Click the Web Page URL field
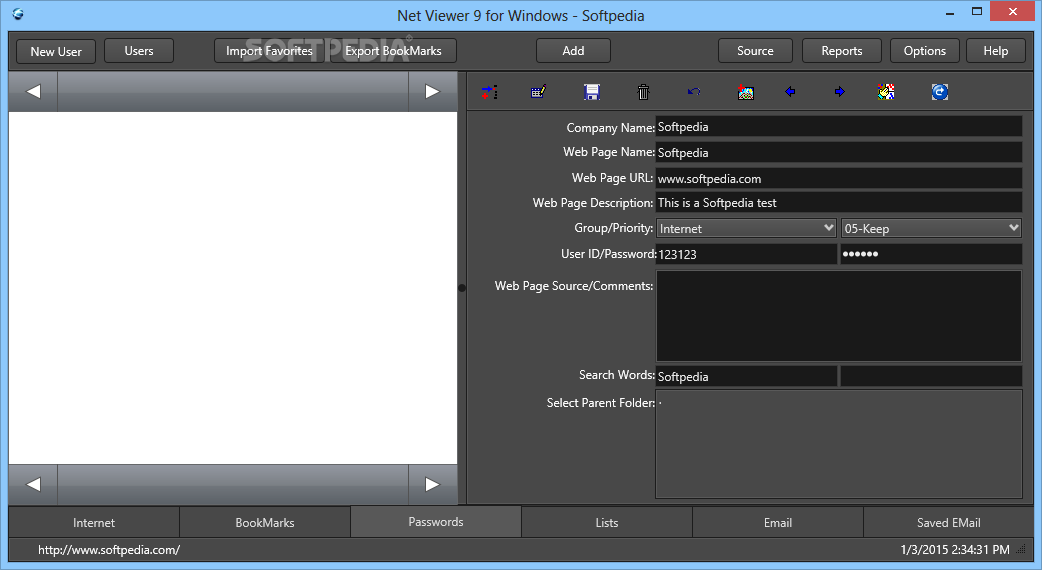 [x=839, y=178]
